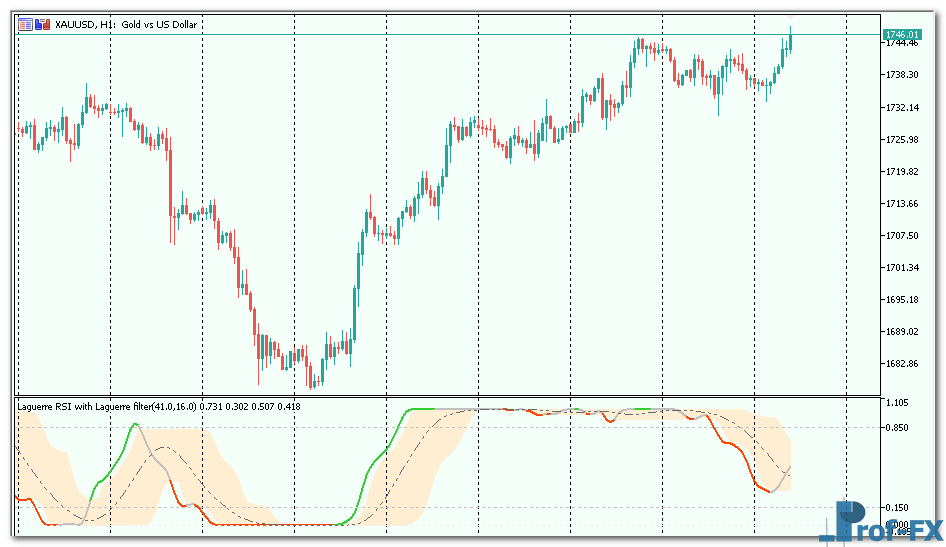
Task: Click the 1713.66 price axis label
Action: pos(902,204)
